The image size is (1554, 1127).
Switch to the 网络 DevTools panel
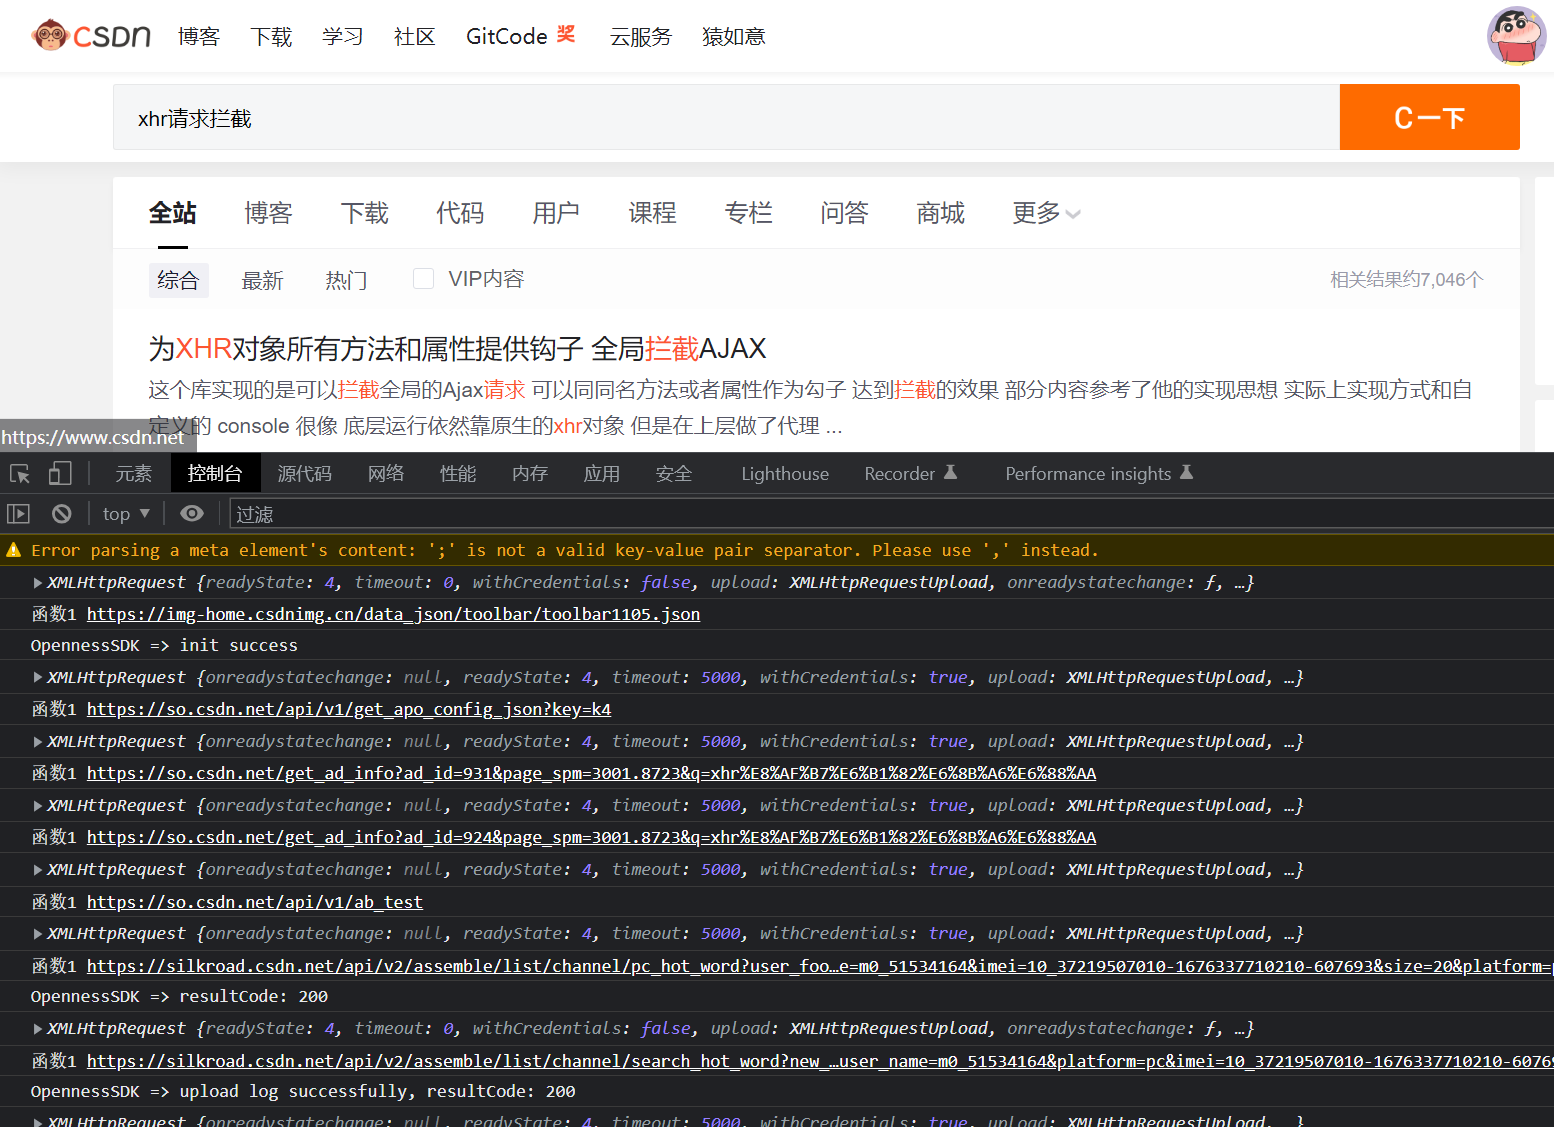pos(385,473)
